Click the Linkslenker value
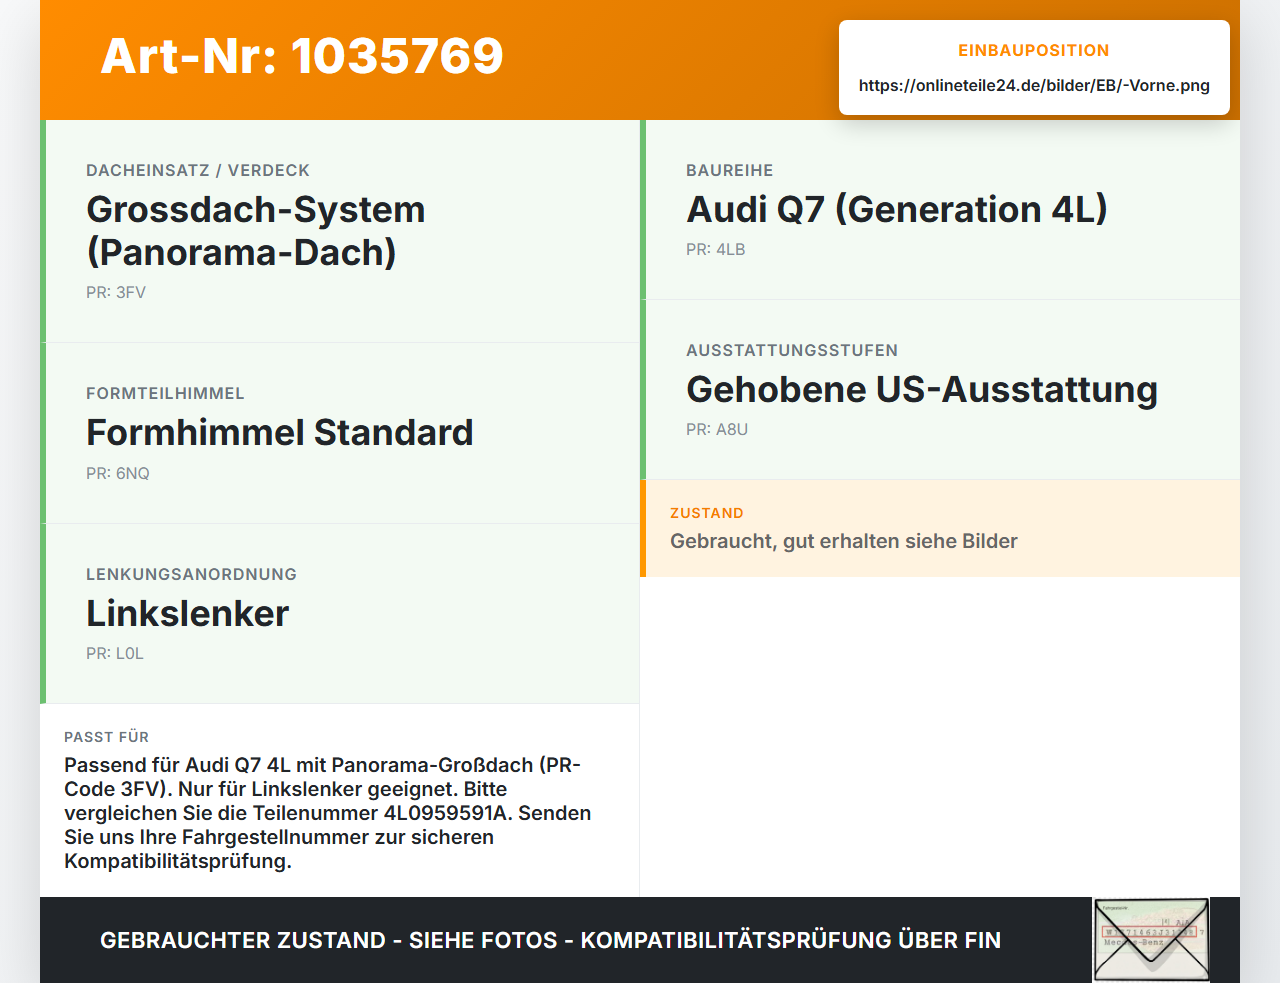Image resolution: width=1280 pixels, height=983 pixels. click(x=187, y=613)
